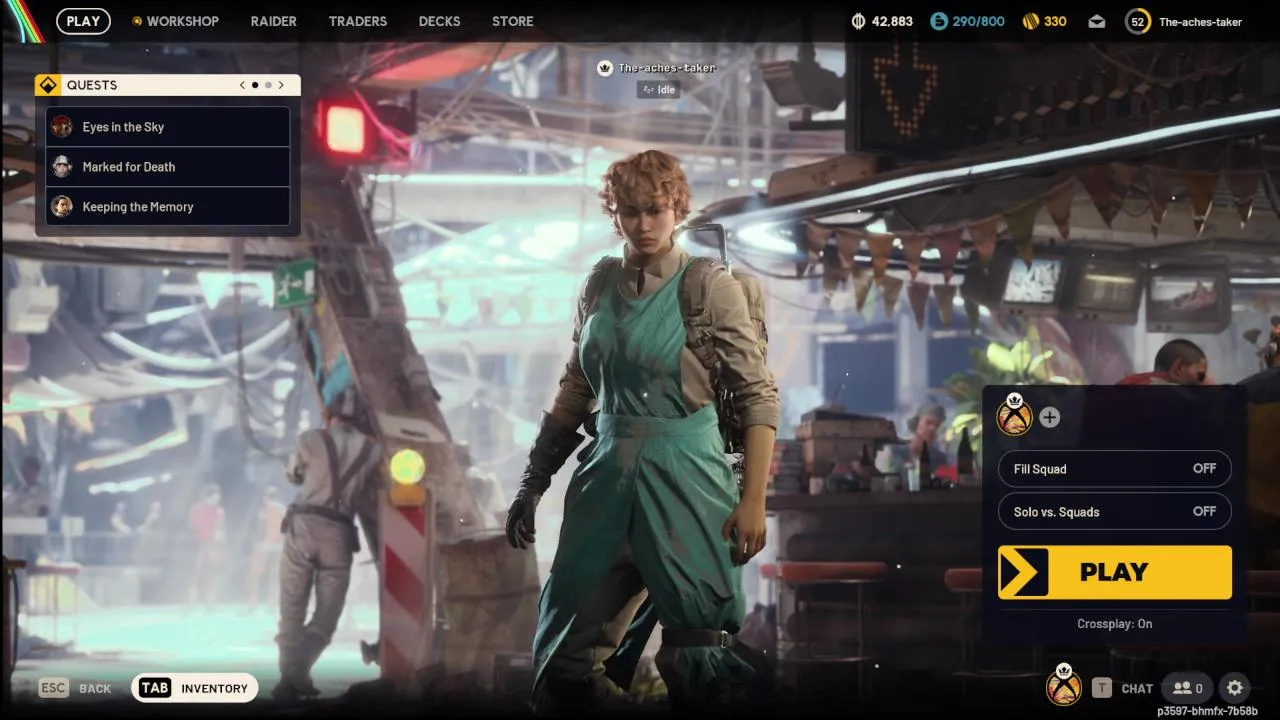Open the mail inbox icon
1280x720 pixels.
(x=1097, y=21)
